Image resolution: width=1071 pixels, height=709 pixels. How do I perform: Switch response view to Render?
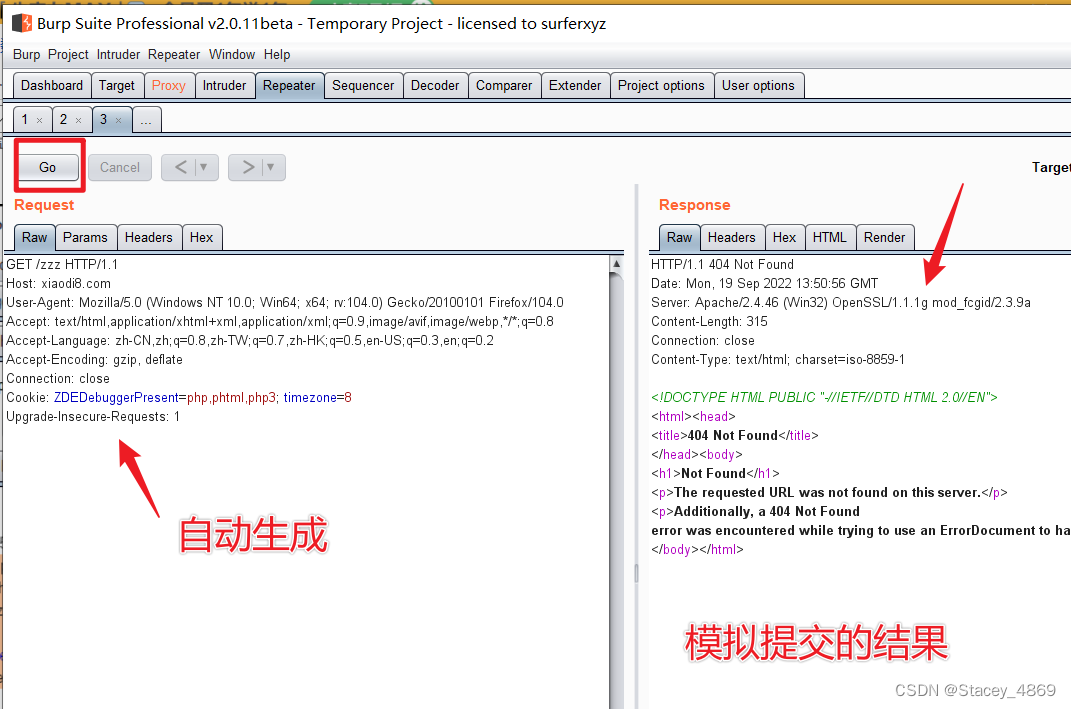pyautogui.click(x=885, y=238)
